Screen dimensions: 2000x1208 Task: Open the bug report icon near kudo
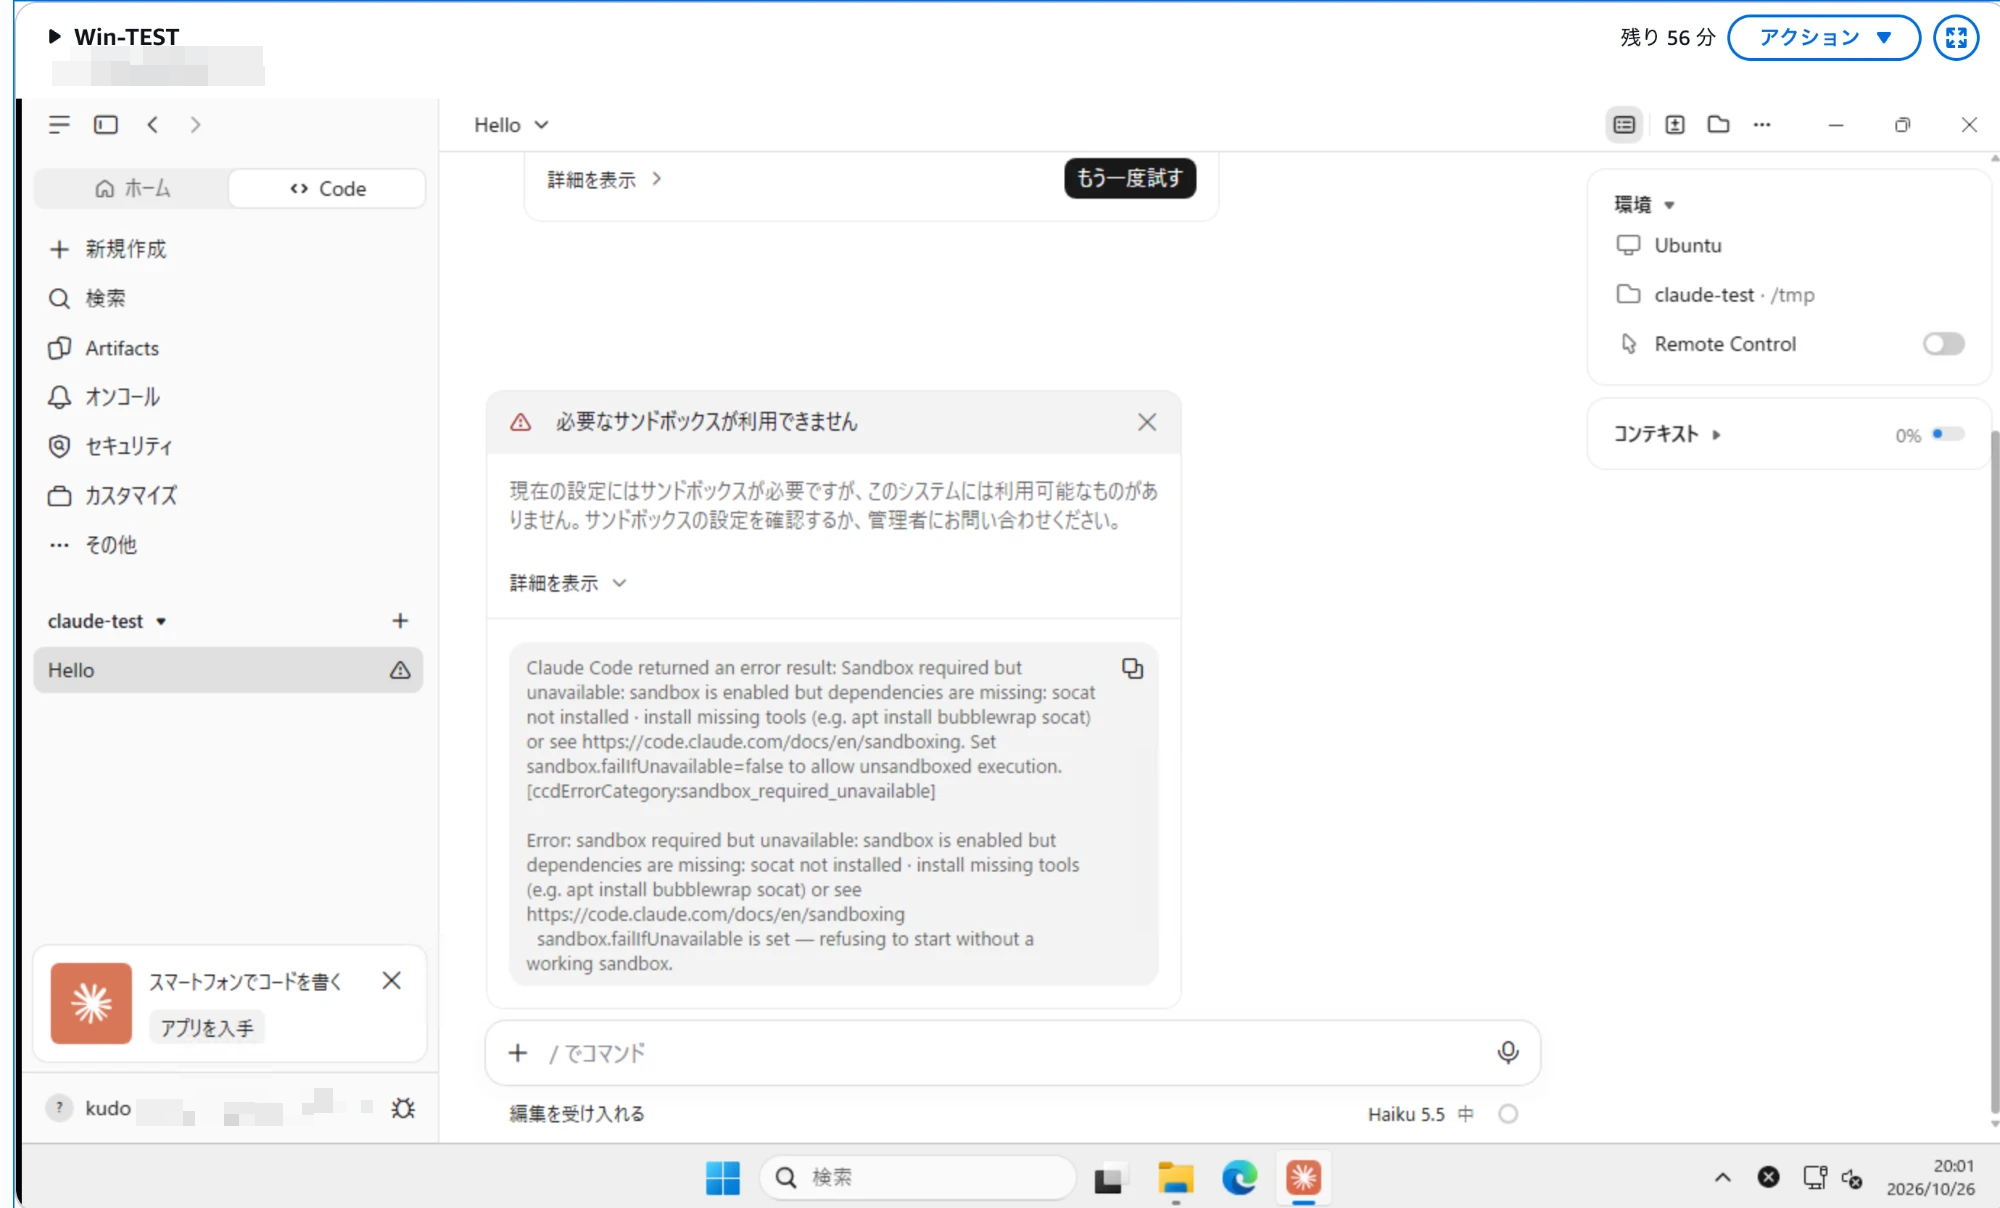click(x=403, y=1108)
